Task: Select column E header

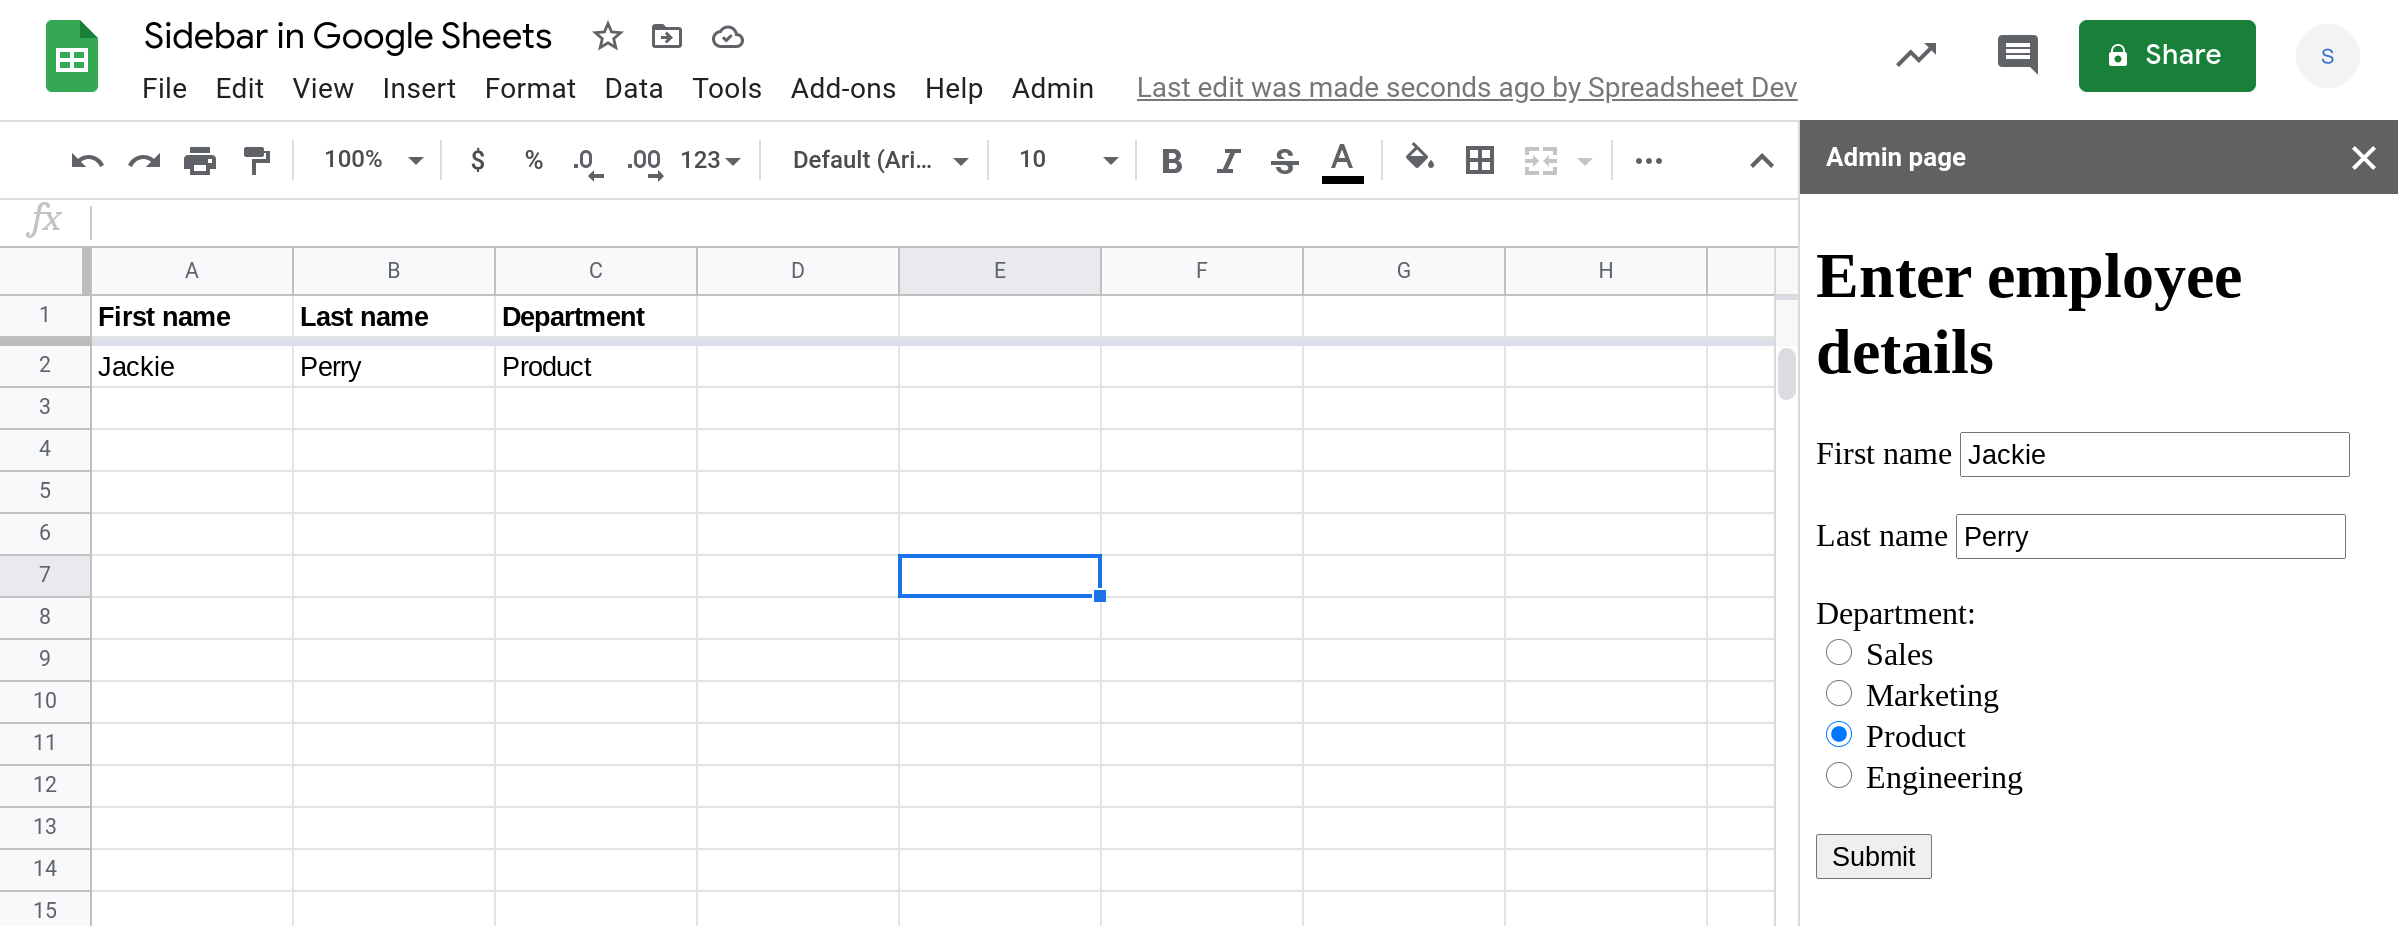Action: 1000,271
